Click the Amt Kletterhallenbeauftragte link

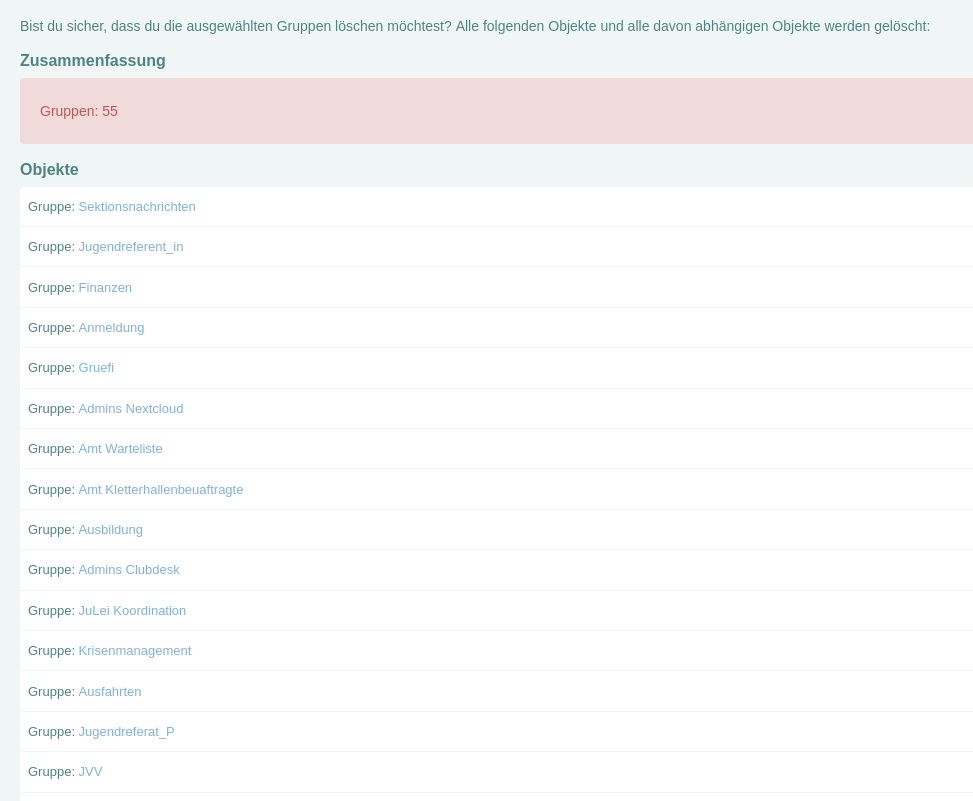[161, 490]
